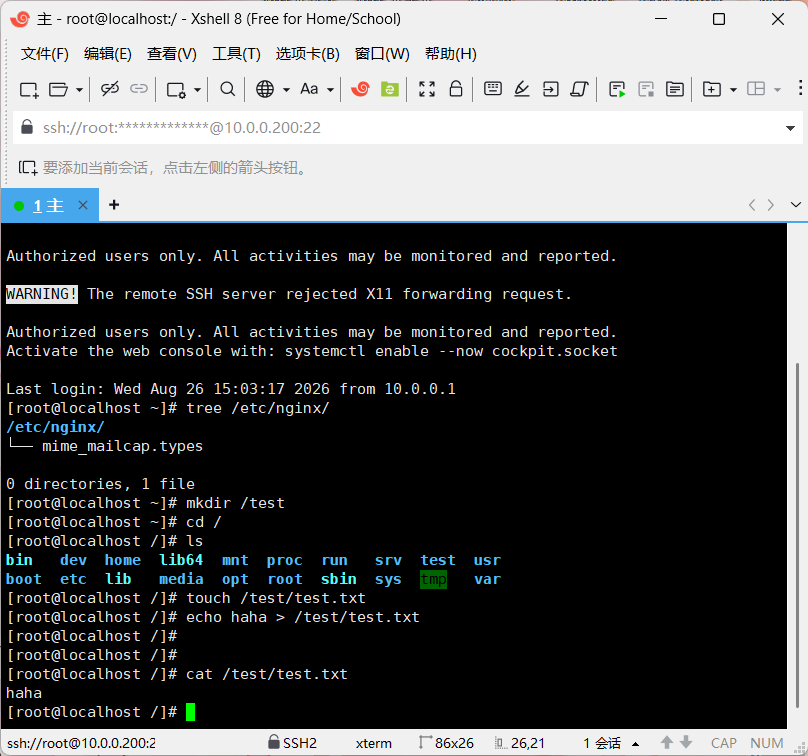Click the globe Encoding icon

tap(265, 89)
